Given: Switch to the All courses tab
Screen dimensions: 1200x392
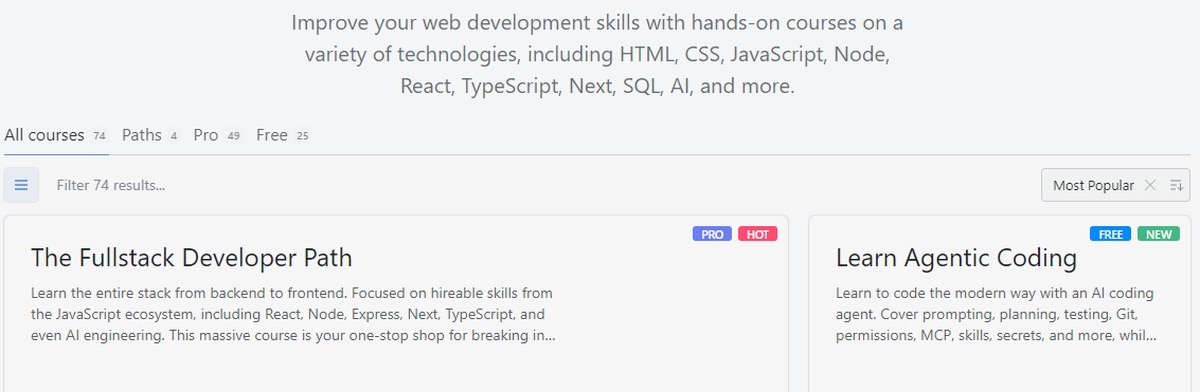Looking at the screenshot, I should tap(56, 135).
